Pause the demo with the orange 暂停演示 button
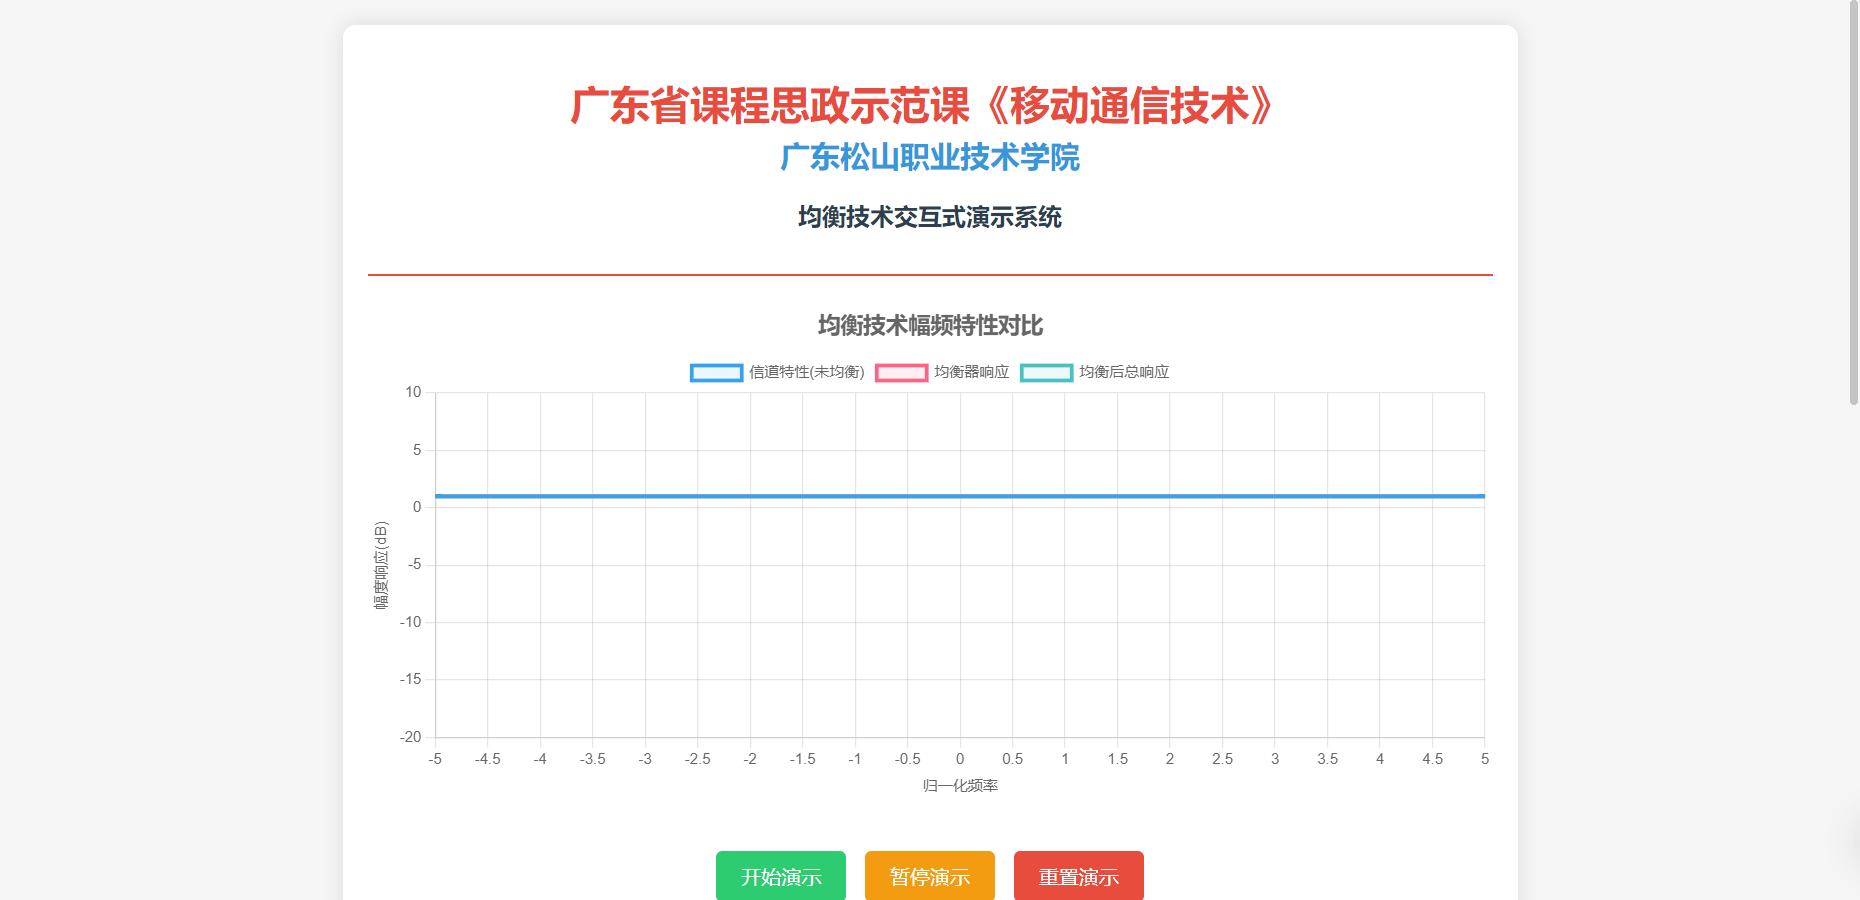This screenshot has width=1860, height=900. point(929,876)
